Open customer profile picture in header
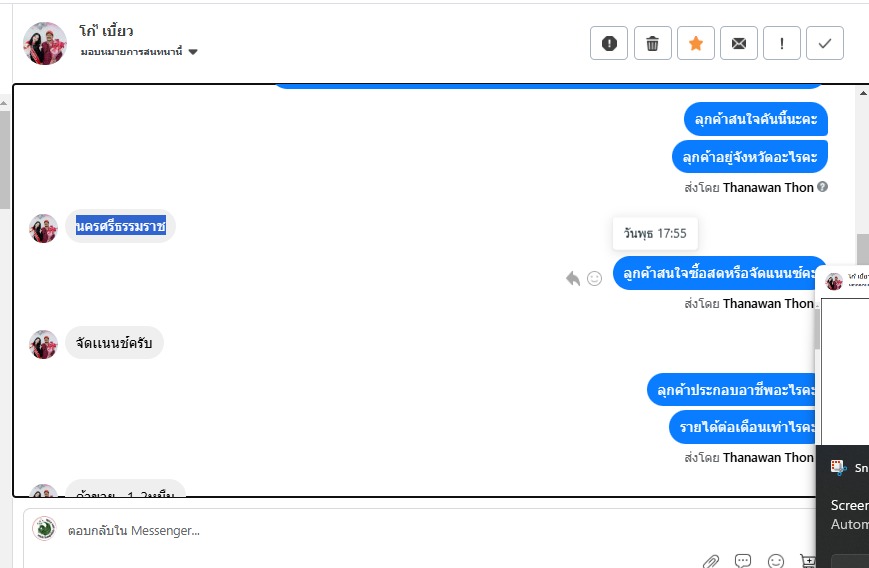Screen dimensions: 869x568 point(45,43)
